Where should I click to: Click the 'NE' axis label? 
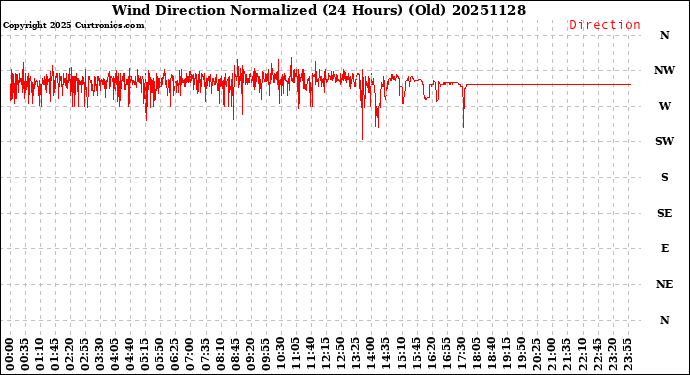(x=664, y=284)
